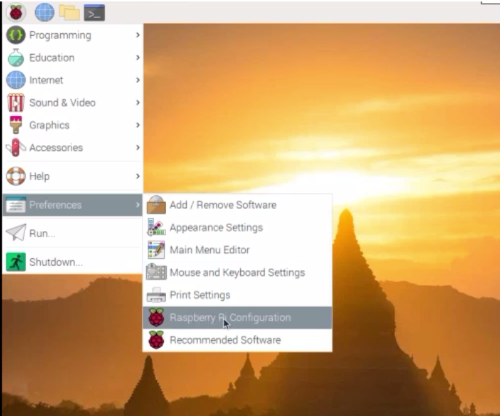The image size is (500, 416).
Task: Expand the Accessories submenu arrow
Action: tap(138, 147)
